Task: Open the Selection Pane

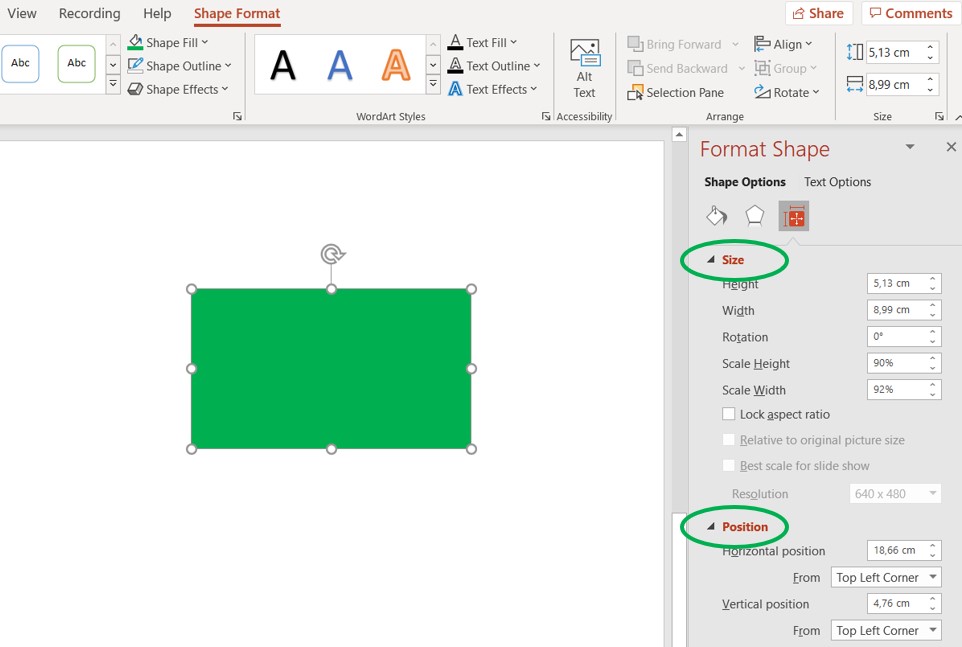Action: [676, 92]
